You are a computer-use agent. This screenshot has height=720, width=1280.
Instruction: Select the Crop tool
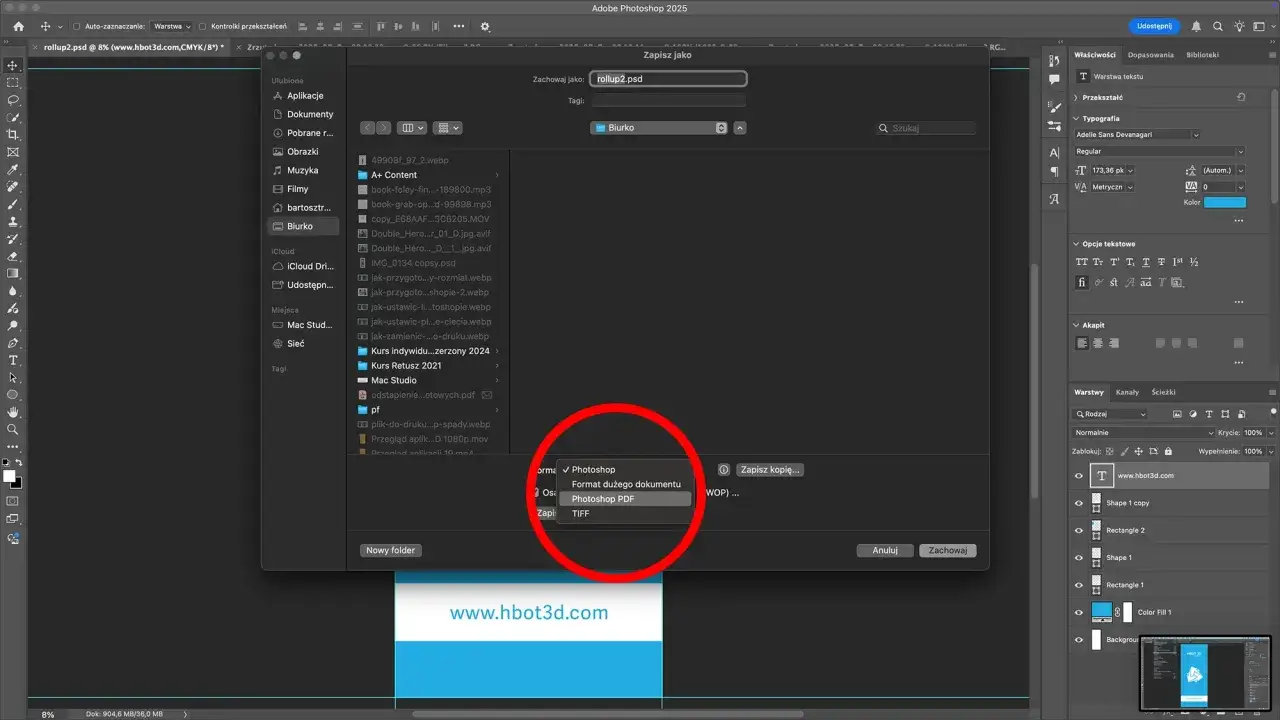pyautogui.click(x=13, y=135)
